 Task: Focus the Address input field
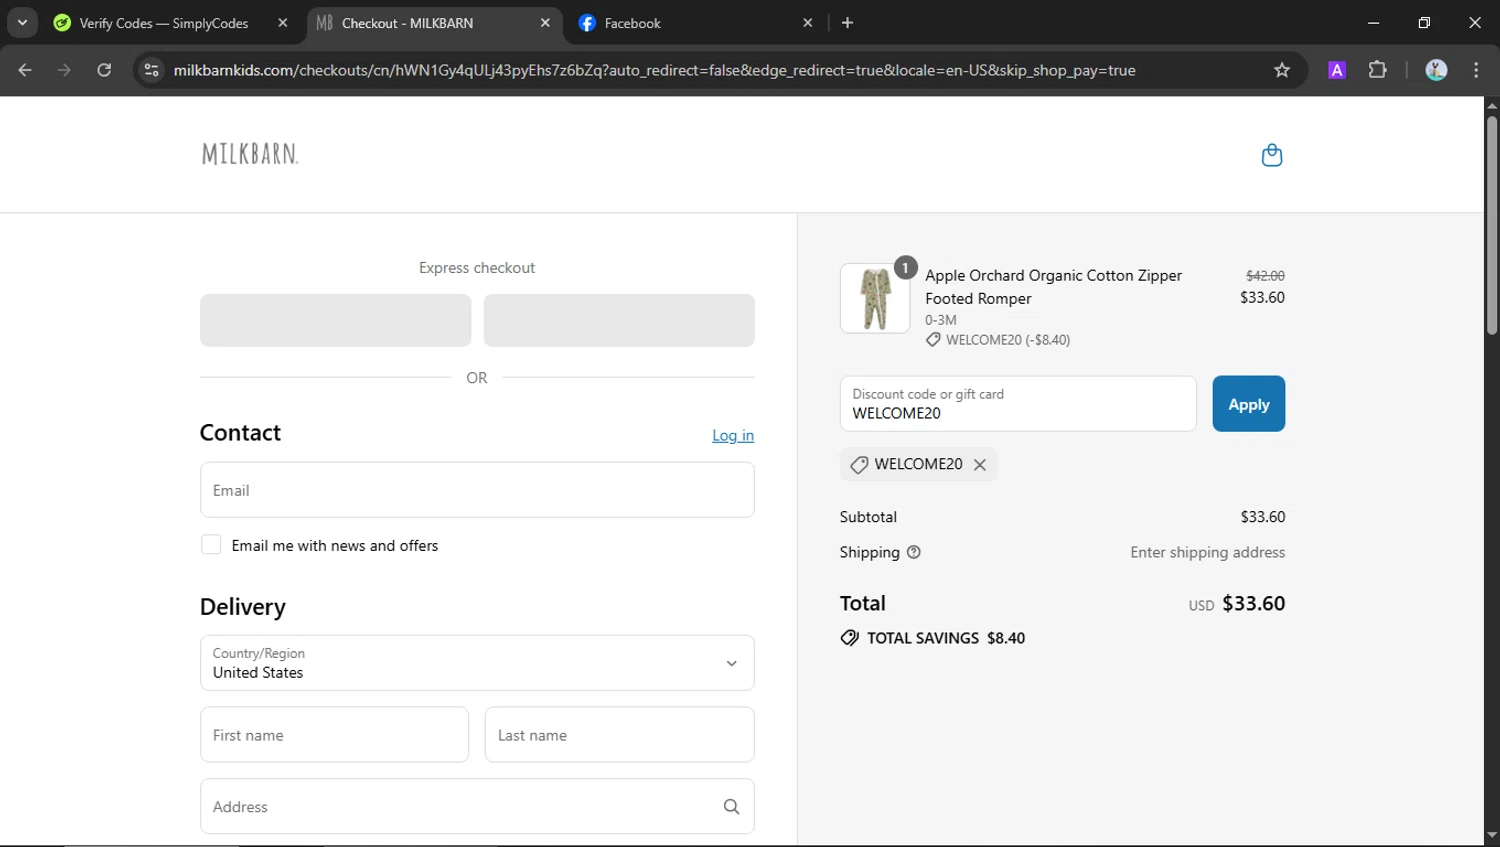(477, 807)
